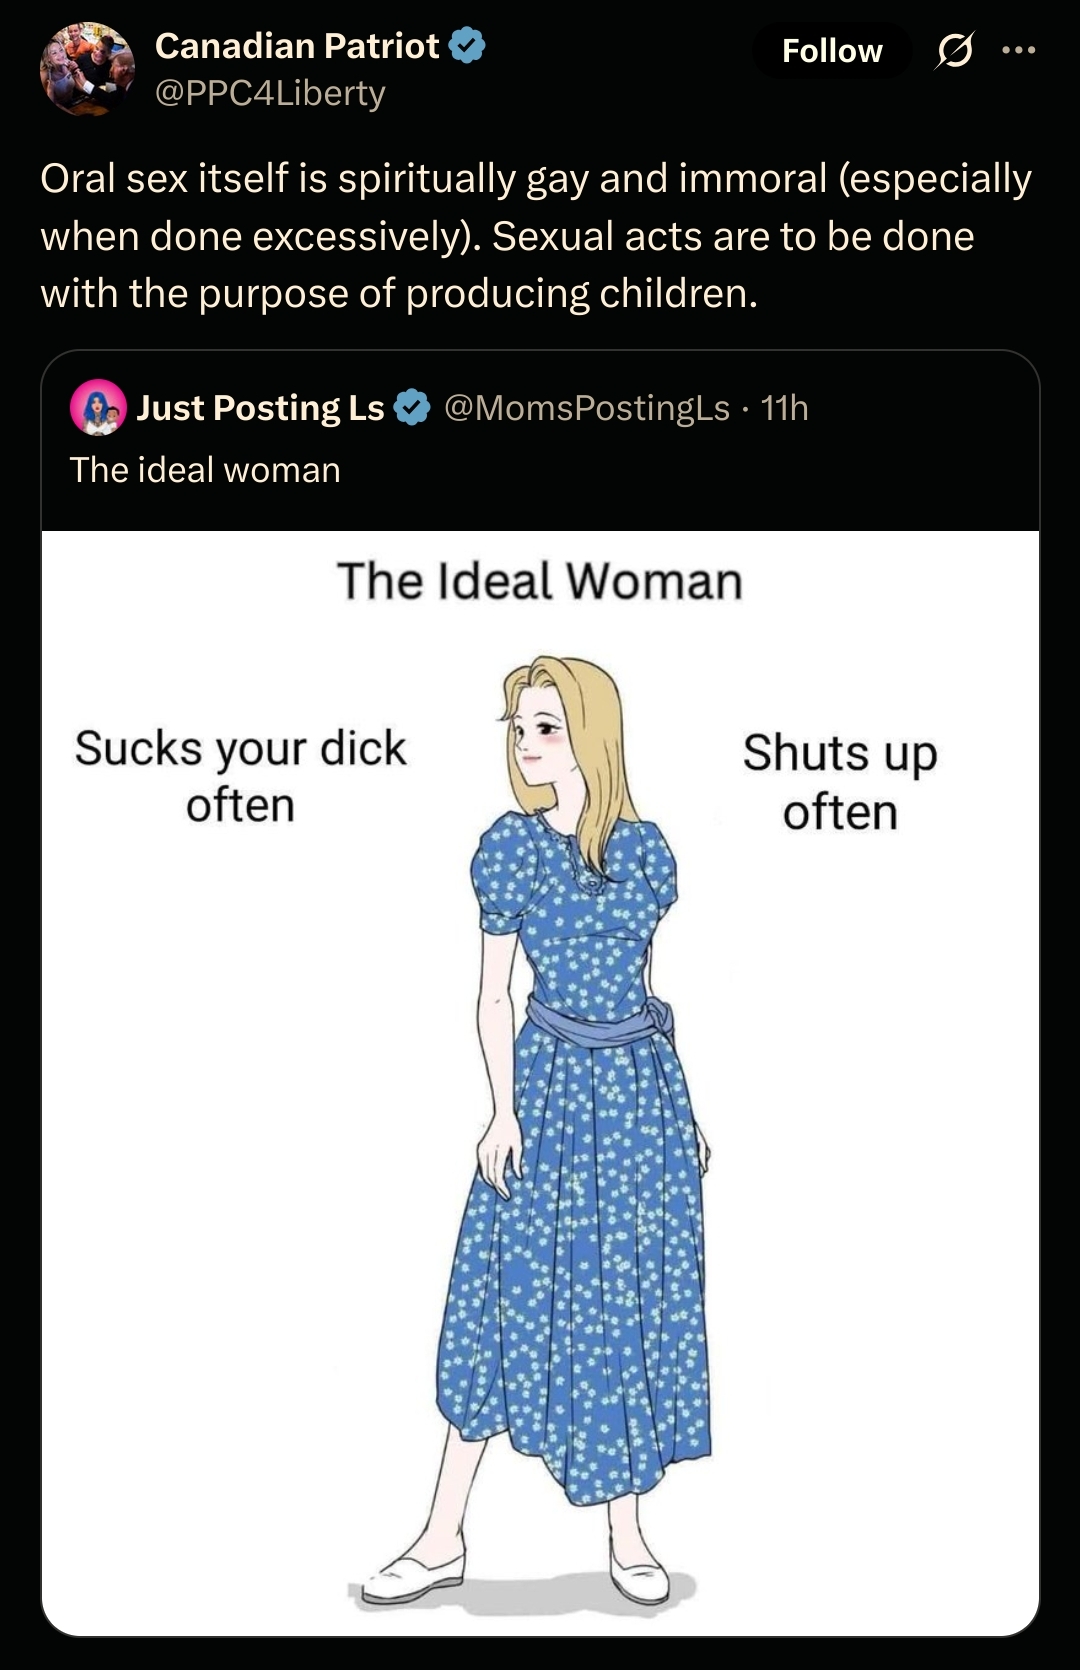
Task: Click the image's right-hand caption text
Action: [x=840, y=781]
